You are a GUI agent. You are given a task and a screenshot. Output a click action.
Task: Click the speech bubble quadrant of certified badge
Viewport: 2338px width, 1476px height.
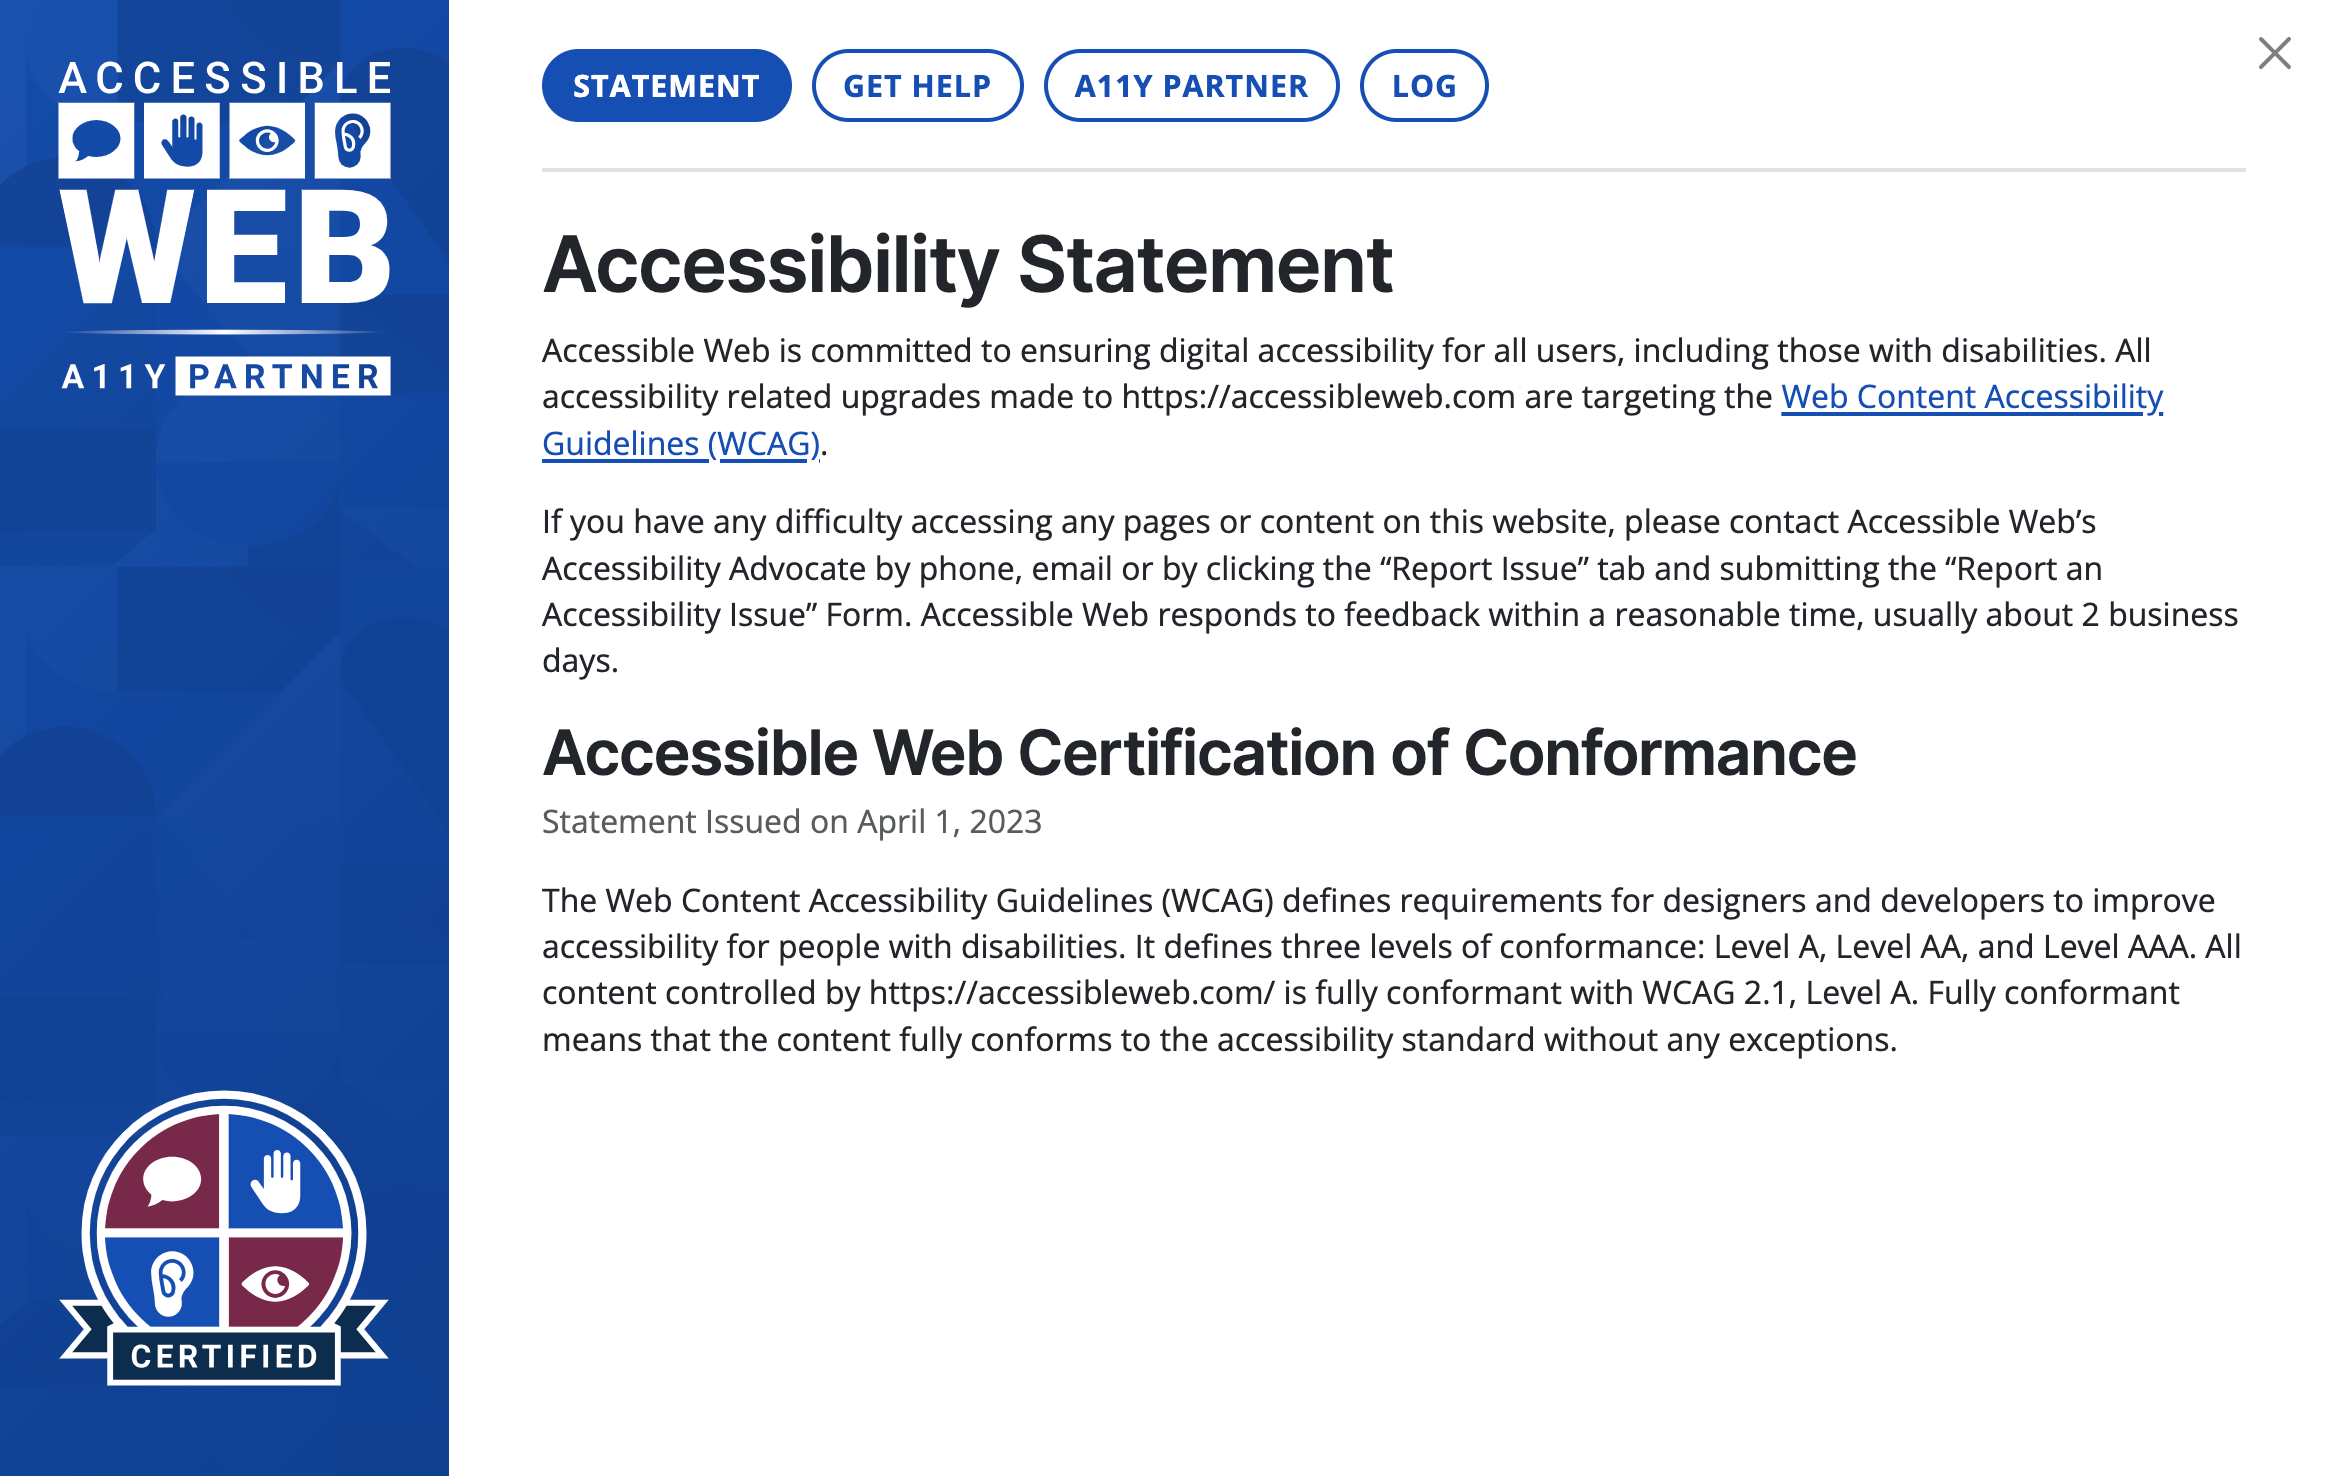pyautogui.click(x=165, y=1172)
